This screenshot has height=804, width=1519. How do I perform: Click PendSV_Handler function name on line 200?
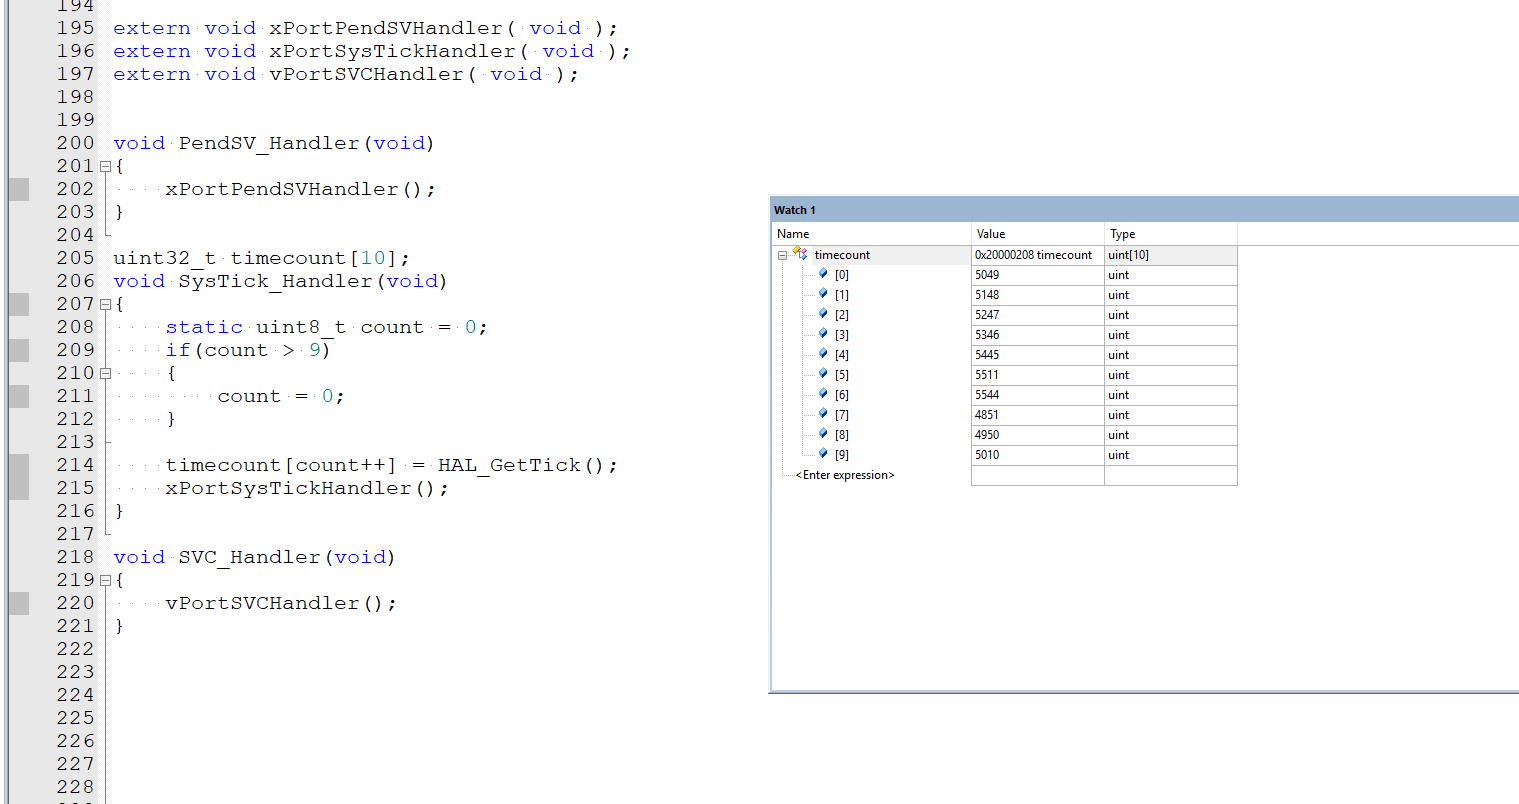(270, 143)
